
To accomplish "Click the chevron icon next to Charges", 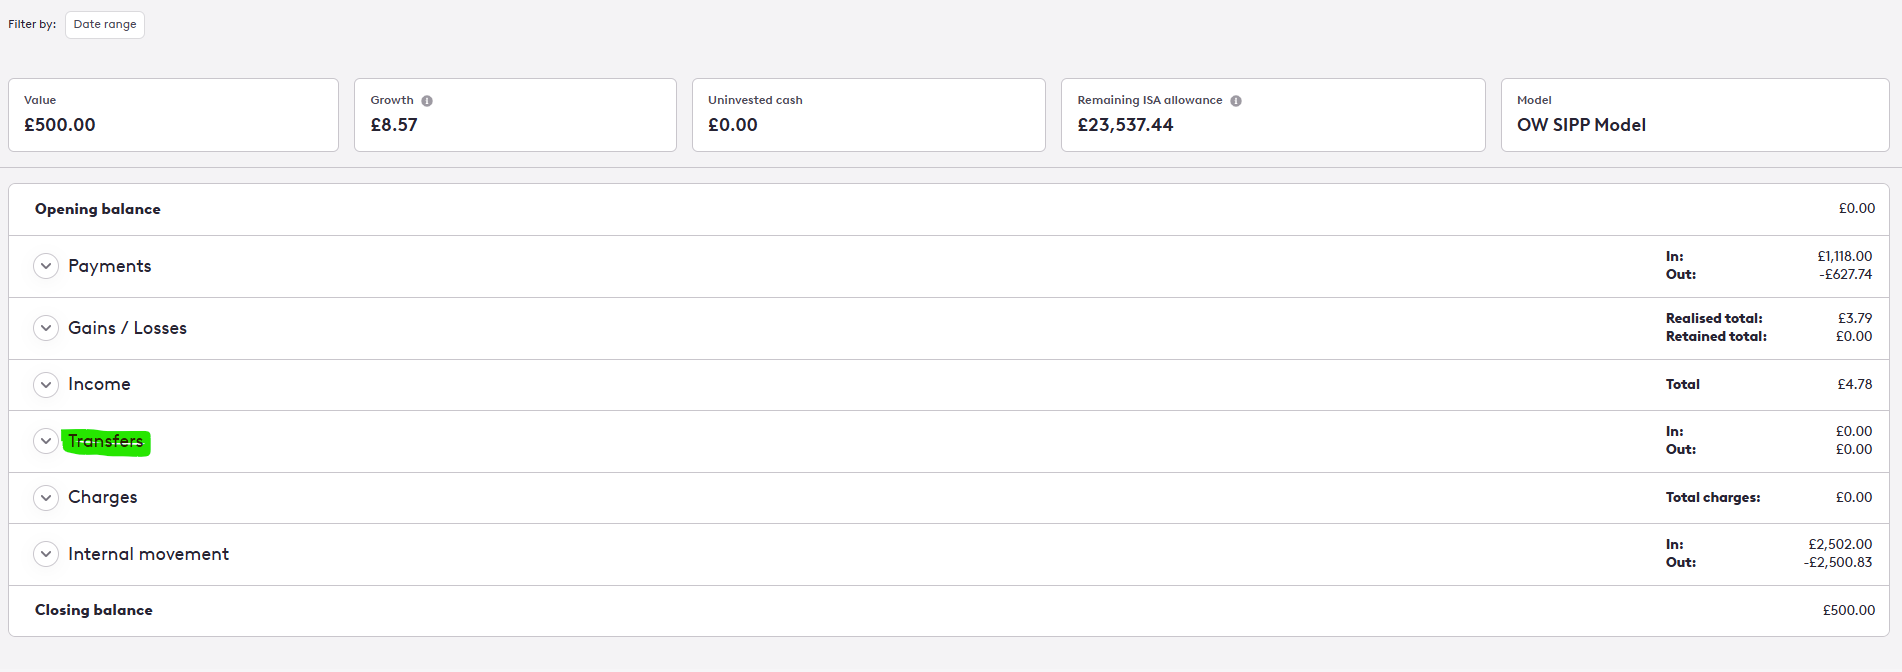I will tap(46, 498).
